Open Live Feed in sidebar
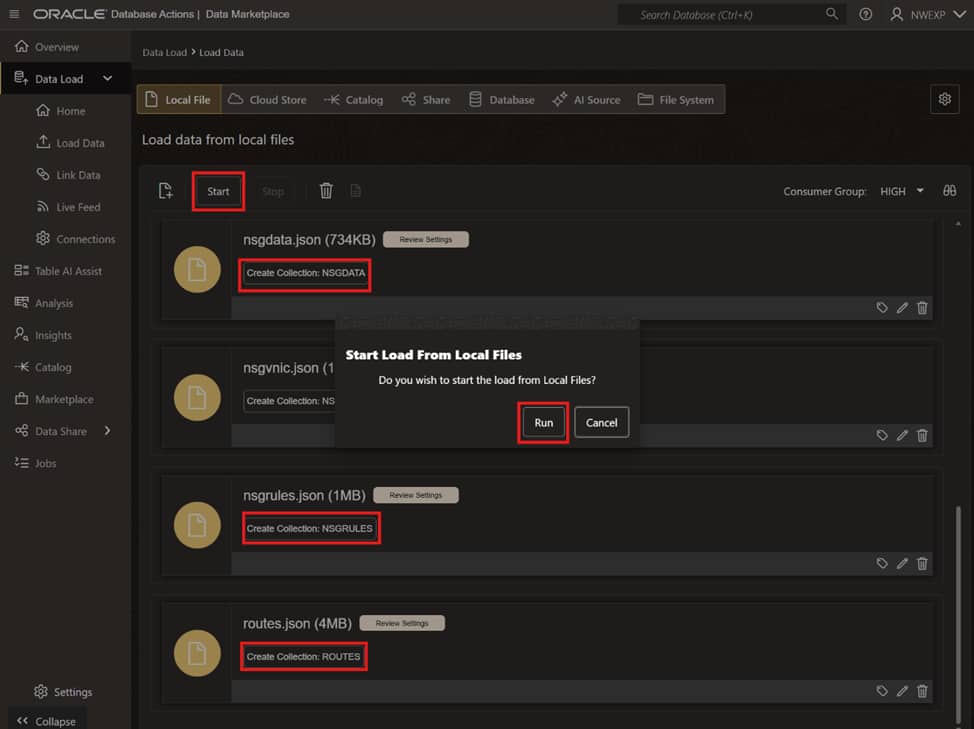 pyautogui.click(x=68, y=207)
